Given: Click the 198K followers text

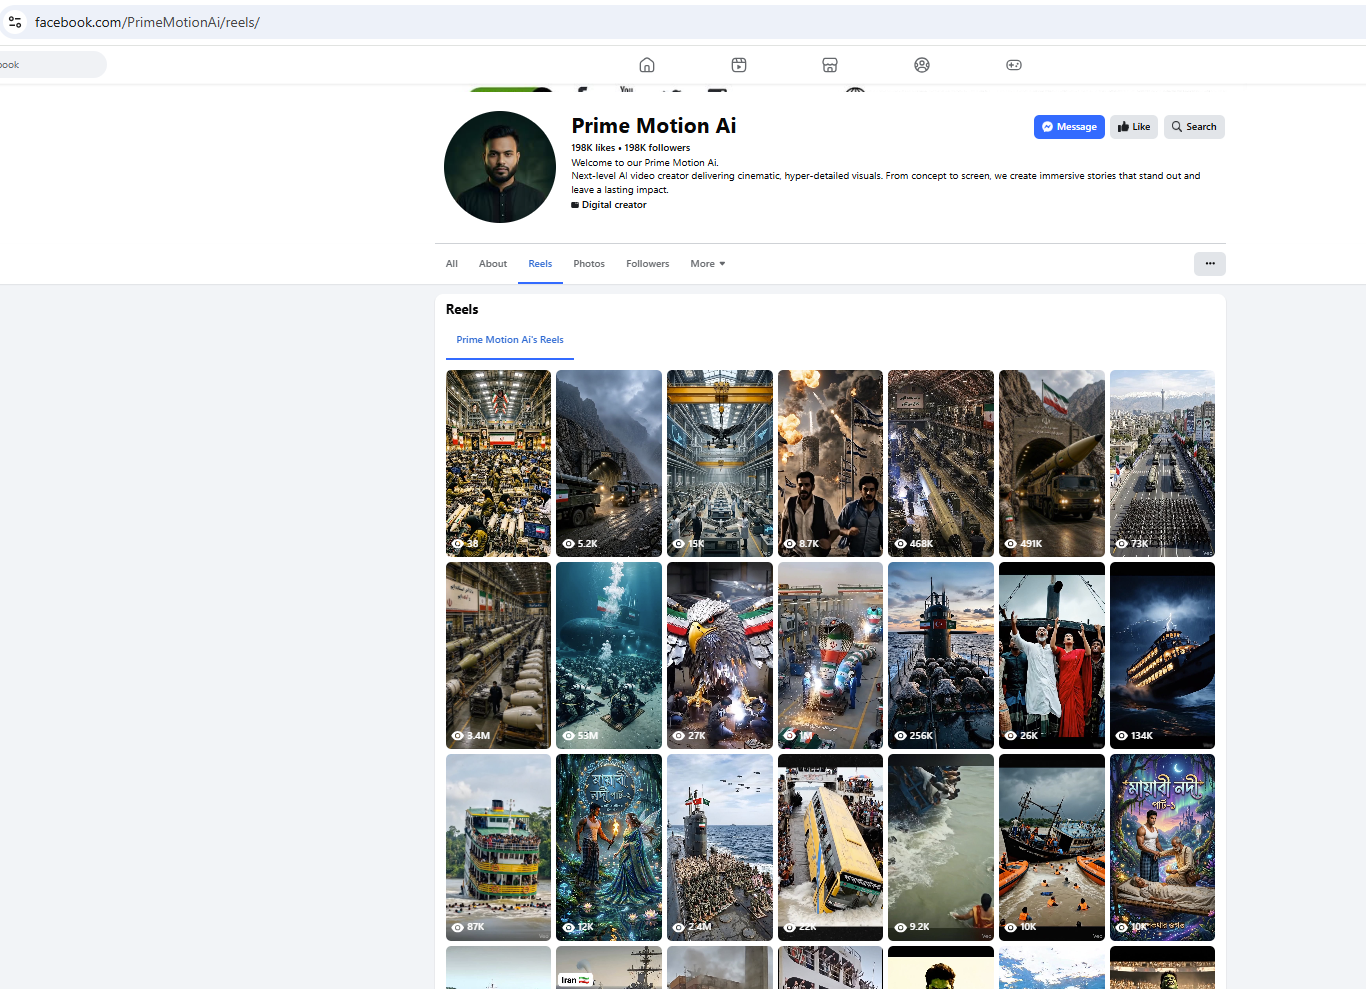Looking at the screenshot, I should 657,148.
